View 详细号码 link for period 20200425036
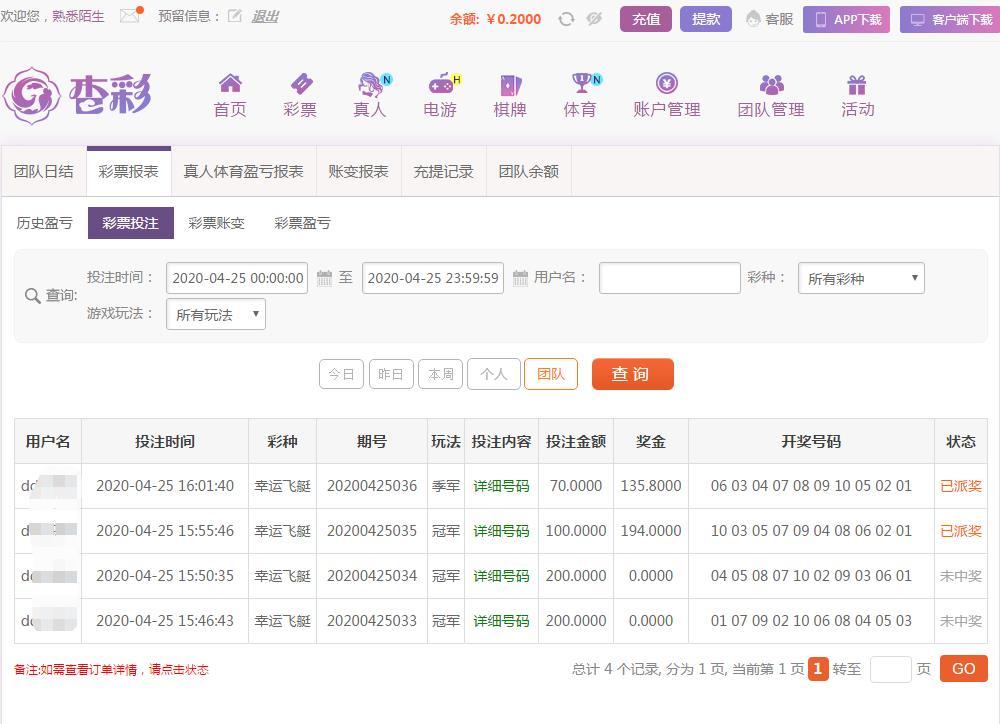The height and width of the screenshot is (724, 1000). coord(501,486)
